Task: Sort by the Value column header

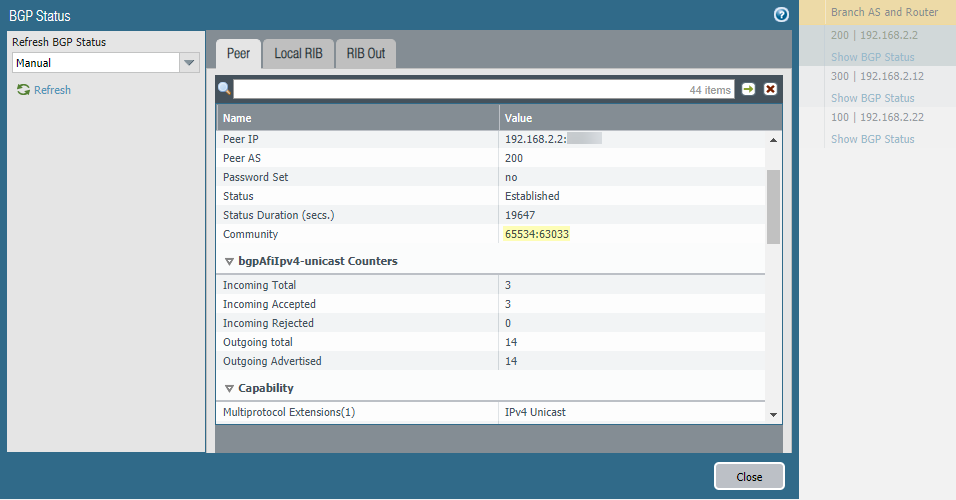Action: [630, 118]
